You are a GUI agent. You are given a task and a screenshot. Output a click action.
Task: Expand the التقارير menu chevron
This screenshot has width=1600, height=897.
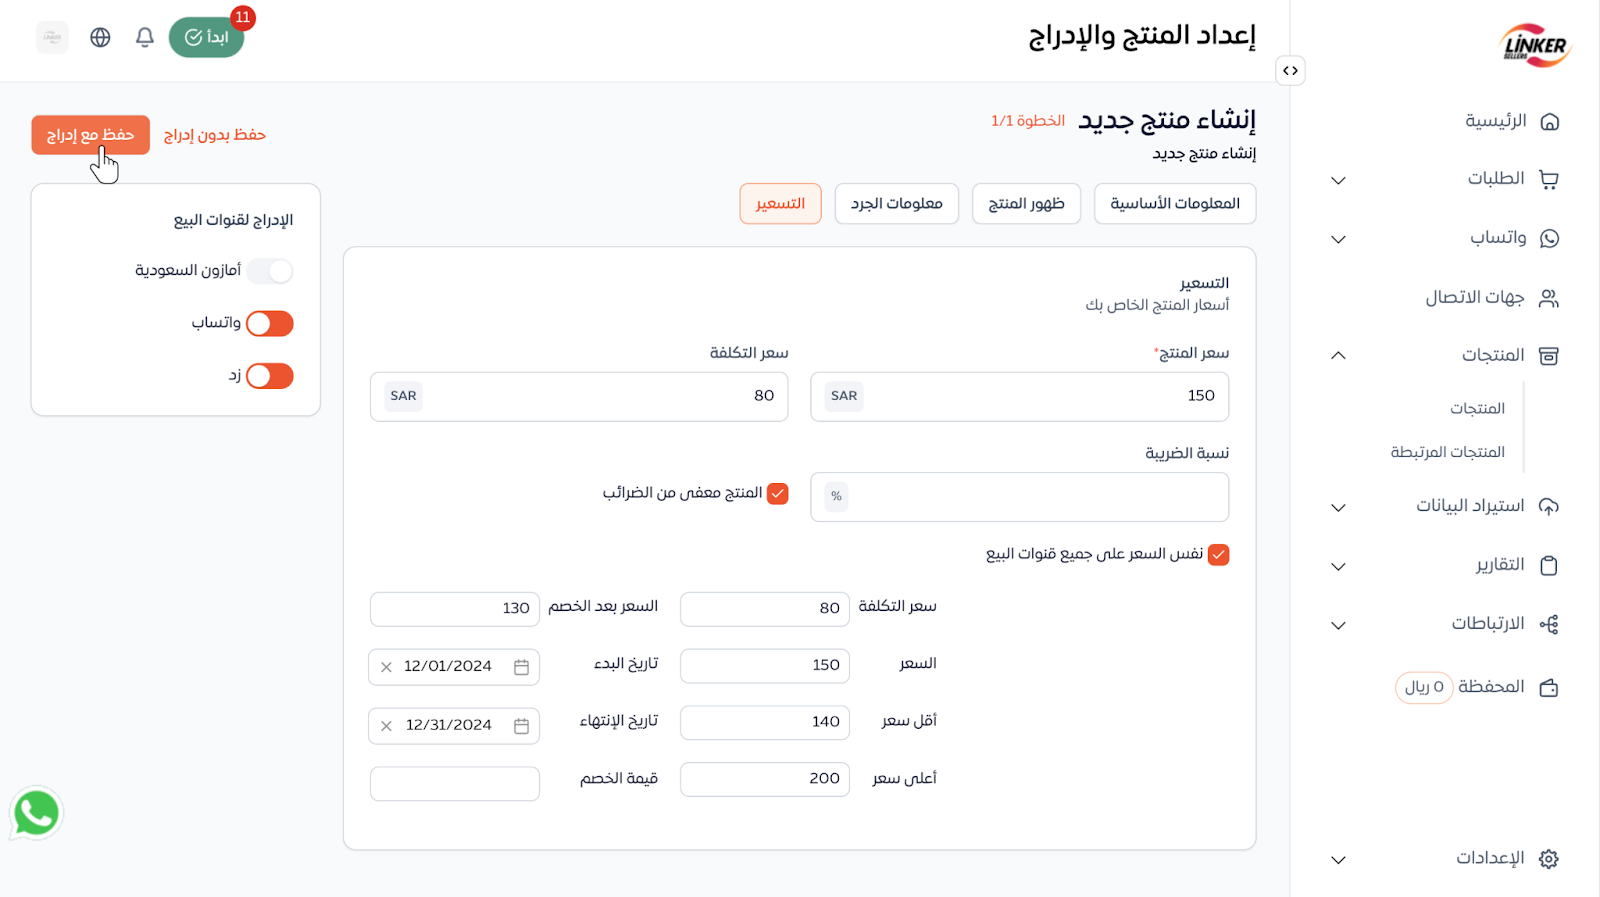coord(1338,567)
